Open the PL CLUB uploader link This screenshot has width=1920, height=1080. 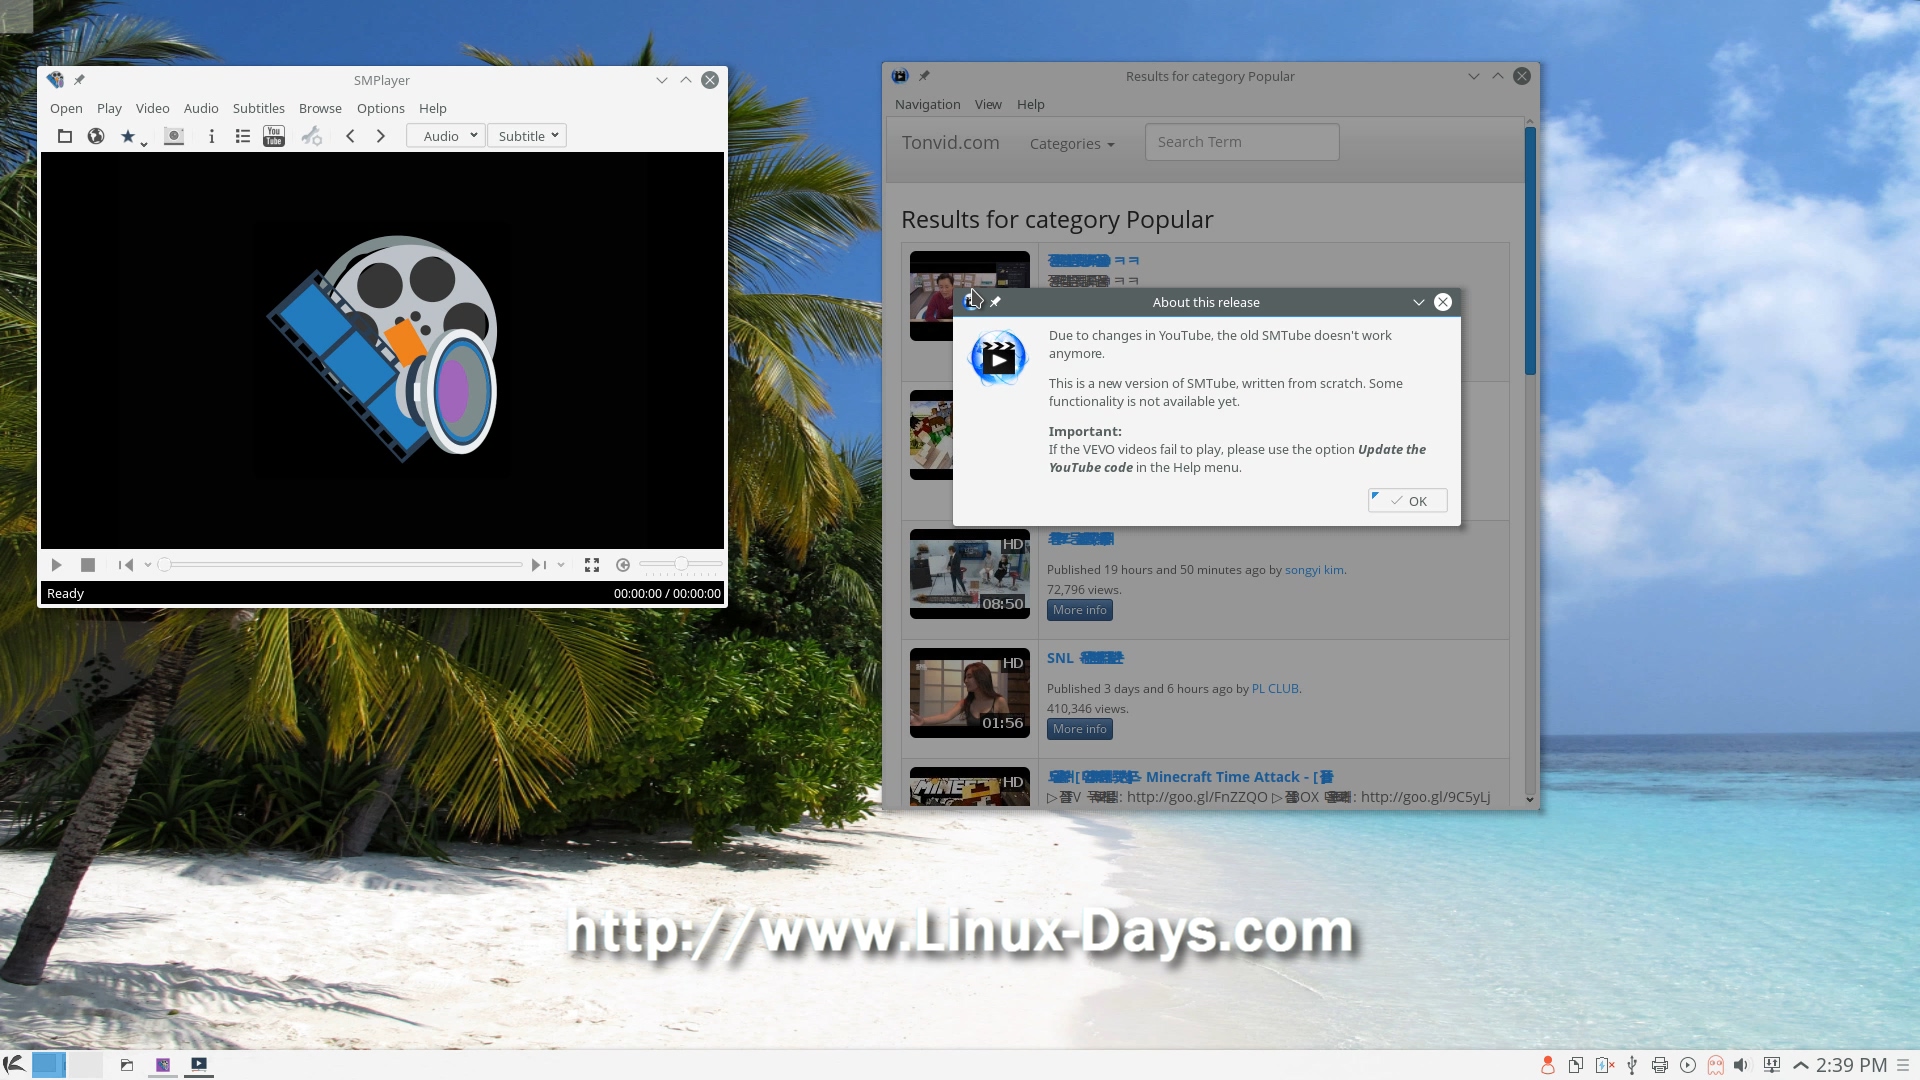(x=1275, y=689)
